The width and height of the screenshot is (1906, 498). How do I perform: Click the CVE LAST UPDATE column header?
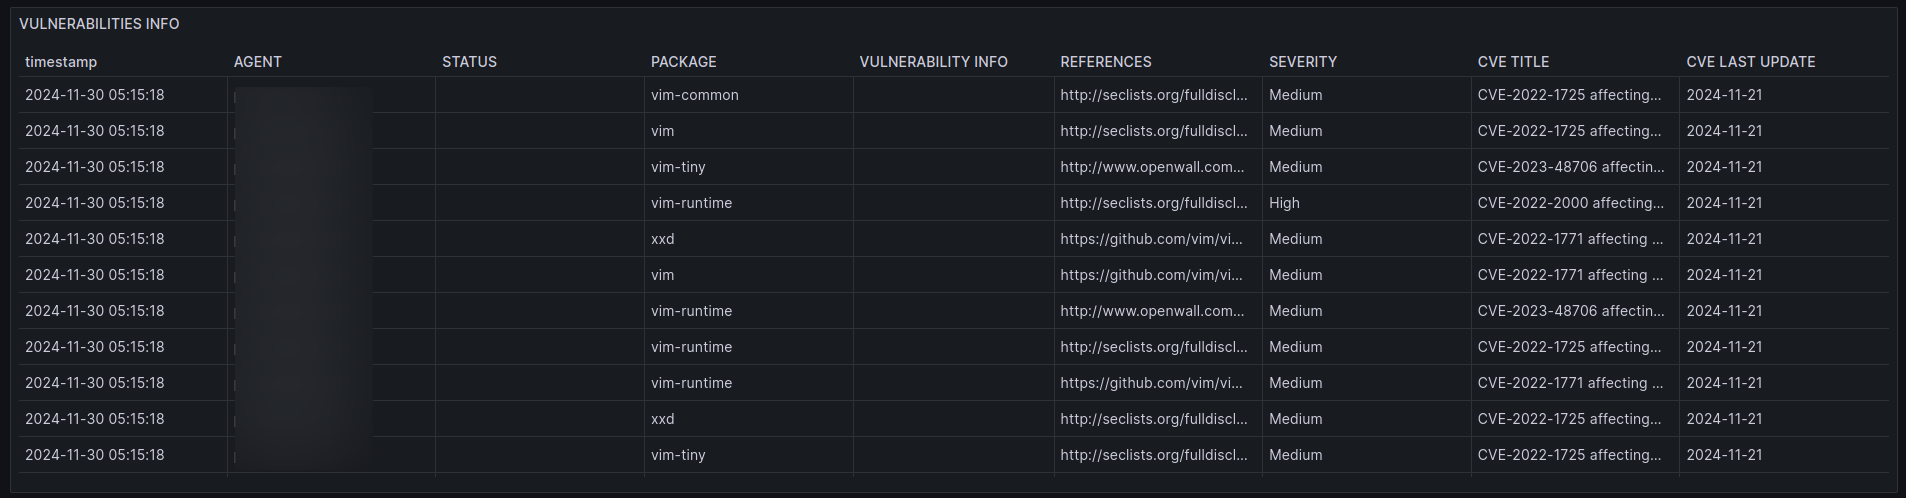(x=1750, y=62)
